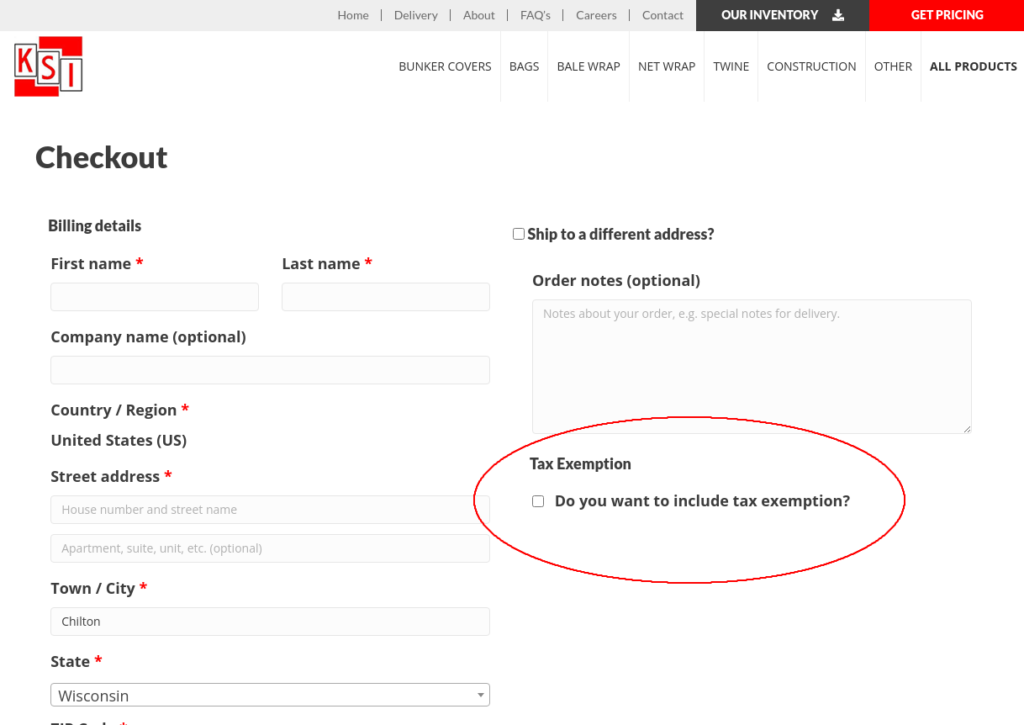1024x725 pixels.
Task: Click the download icon beside Our Inventory
Action: tap(838, 15)
